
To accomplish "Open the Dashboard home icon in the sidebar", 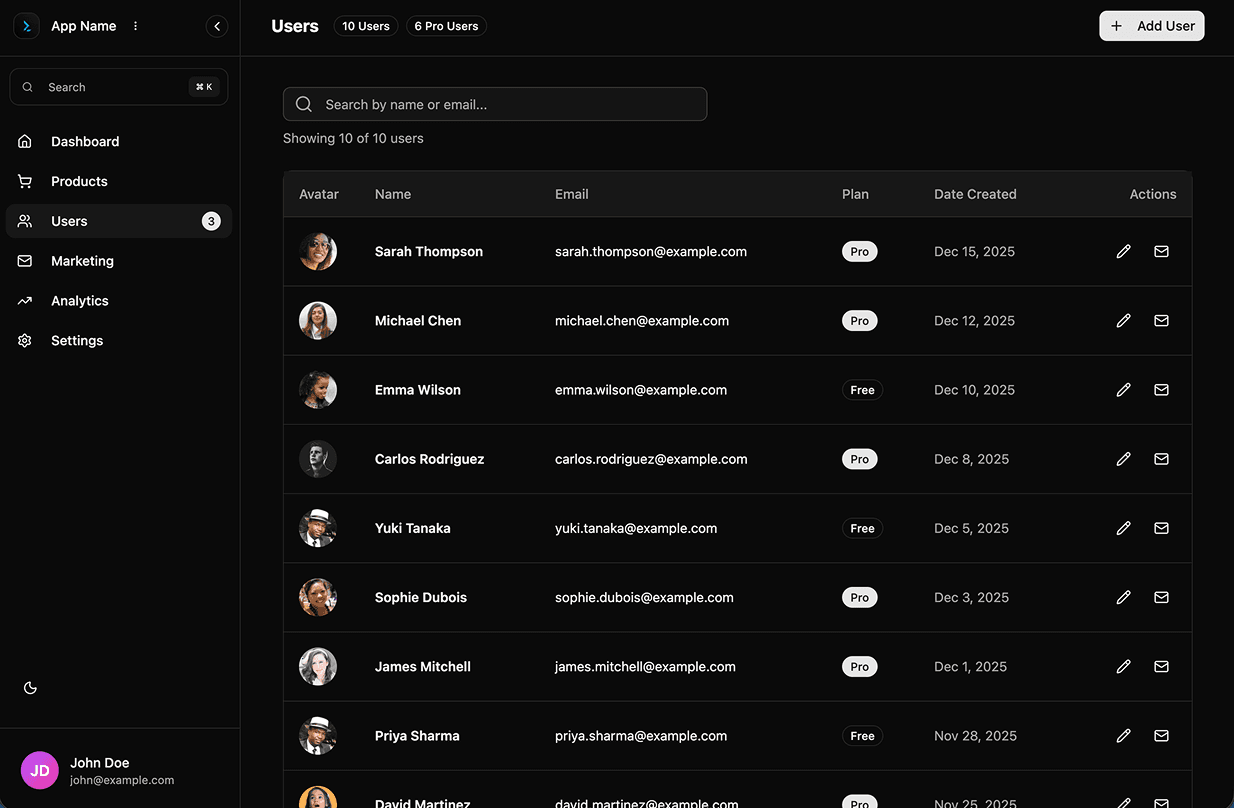I will point(24,141).
